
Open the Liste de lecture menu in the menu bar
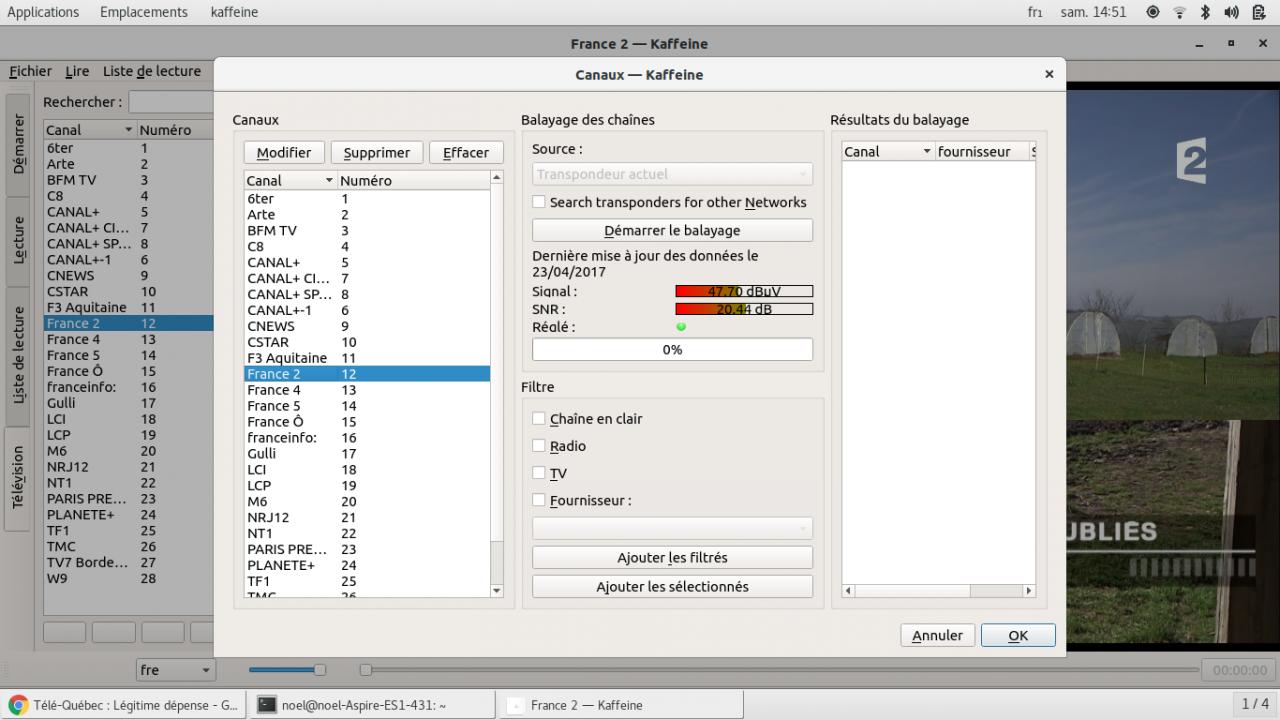(x=152, y=71)
